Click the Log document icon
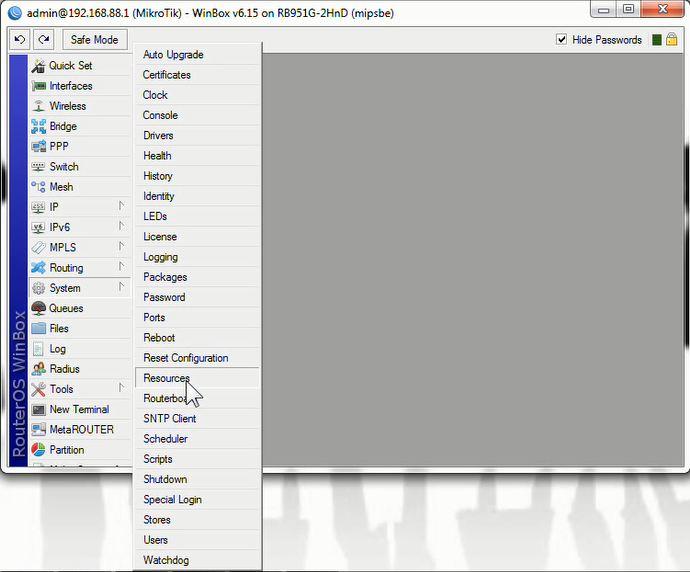690x572 pixels. [x=38, y=349]
